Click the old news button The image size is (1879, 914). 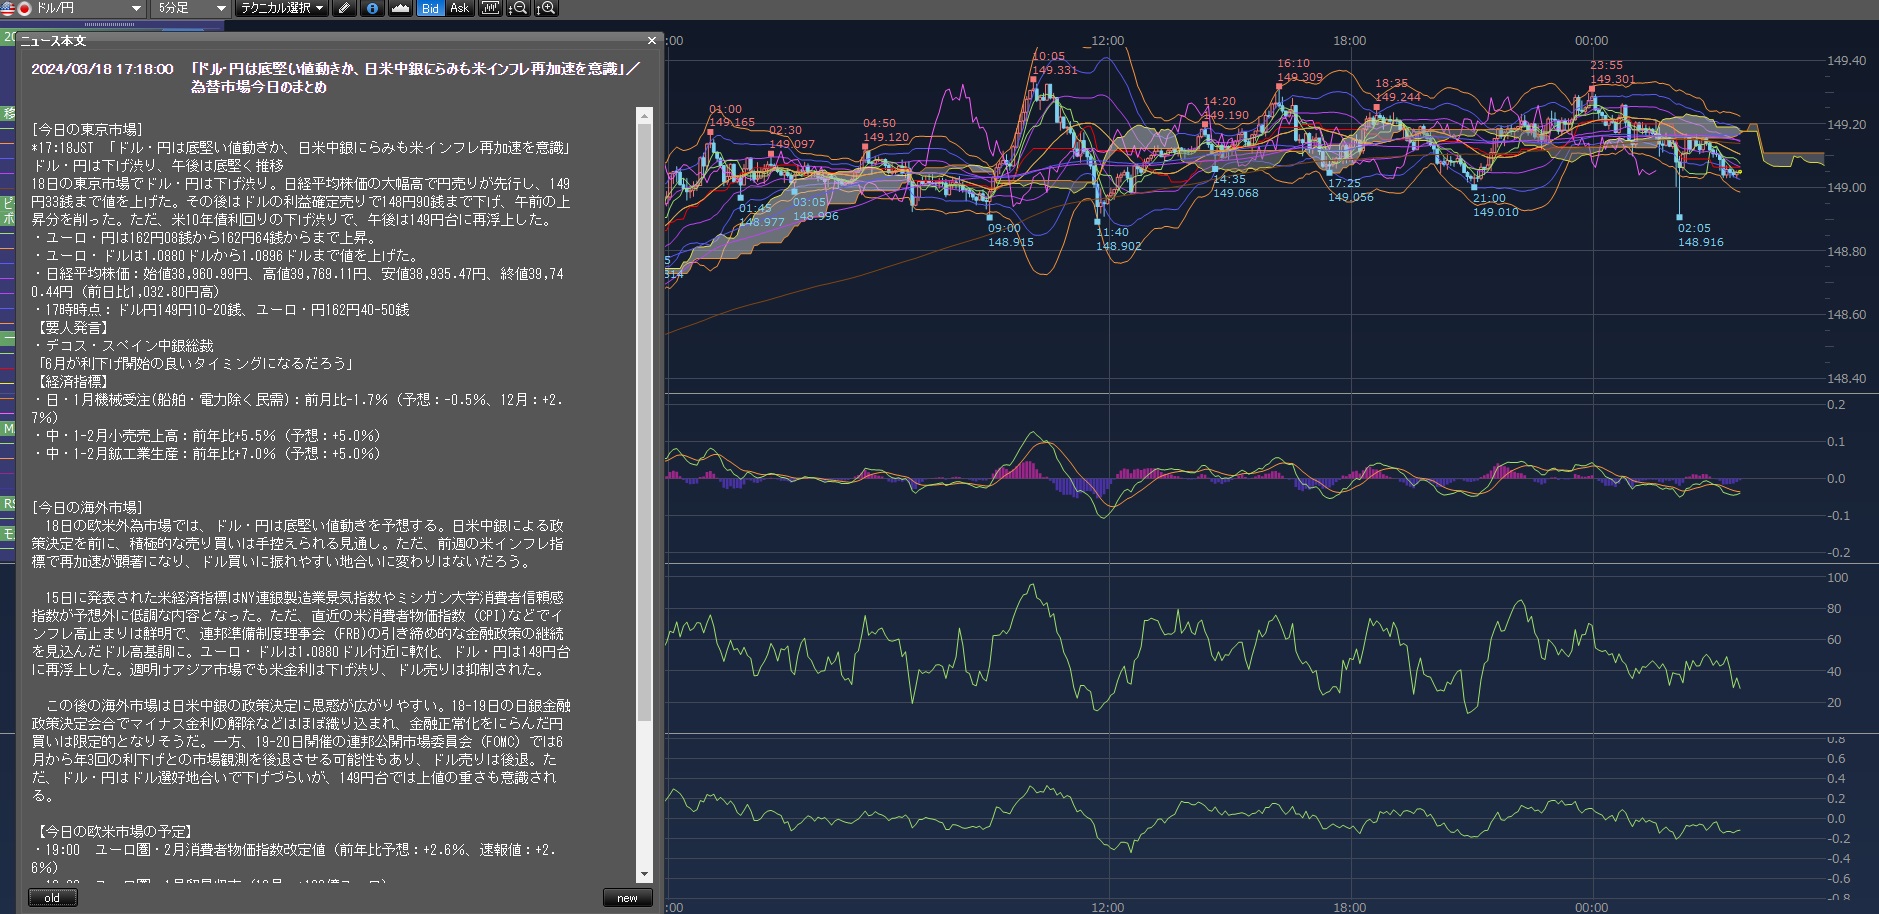click(52, 898)
